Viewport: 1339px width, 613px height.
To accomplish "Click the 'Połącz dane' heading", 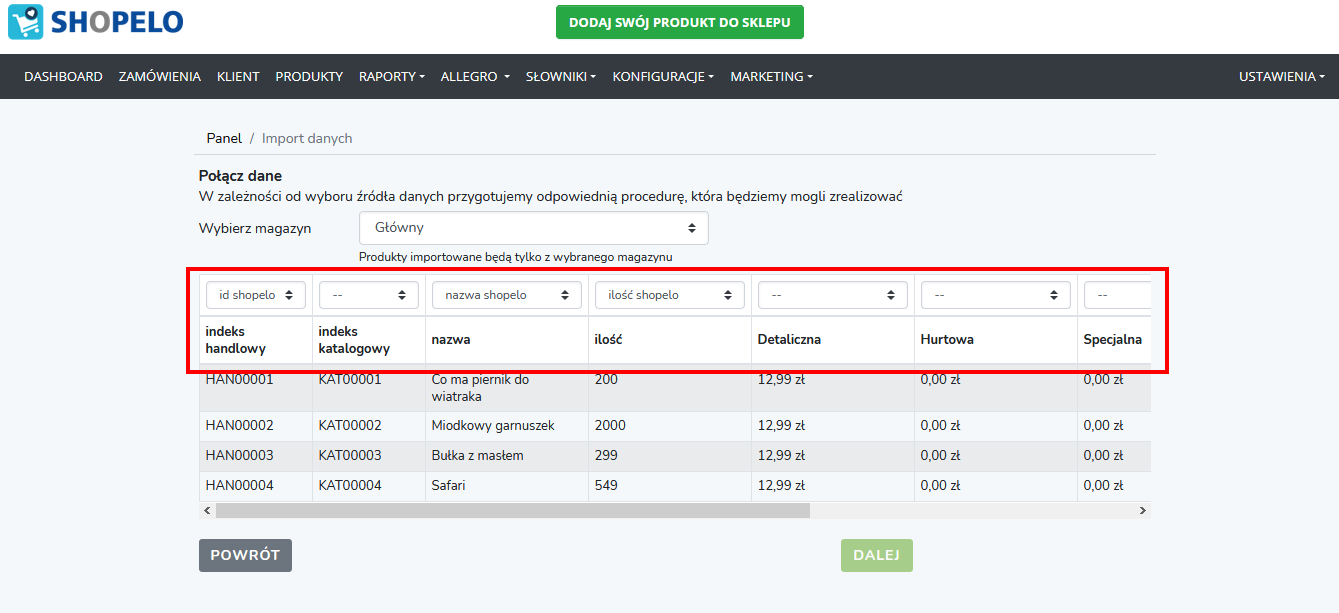I will [x=240, y=176].
